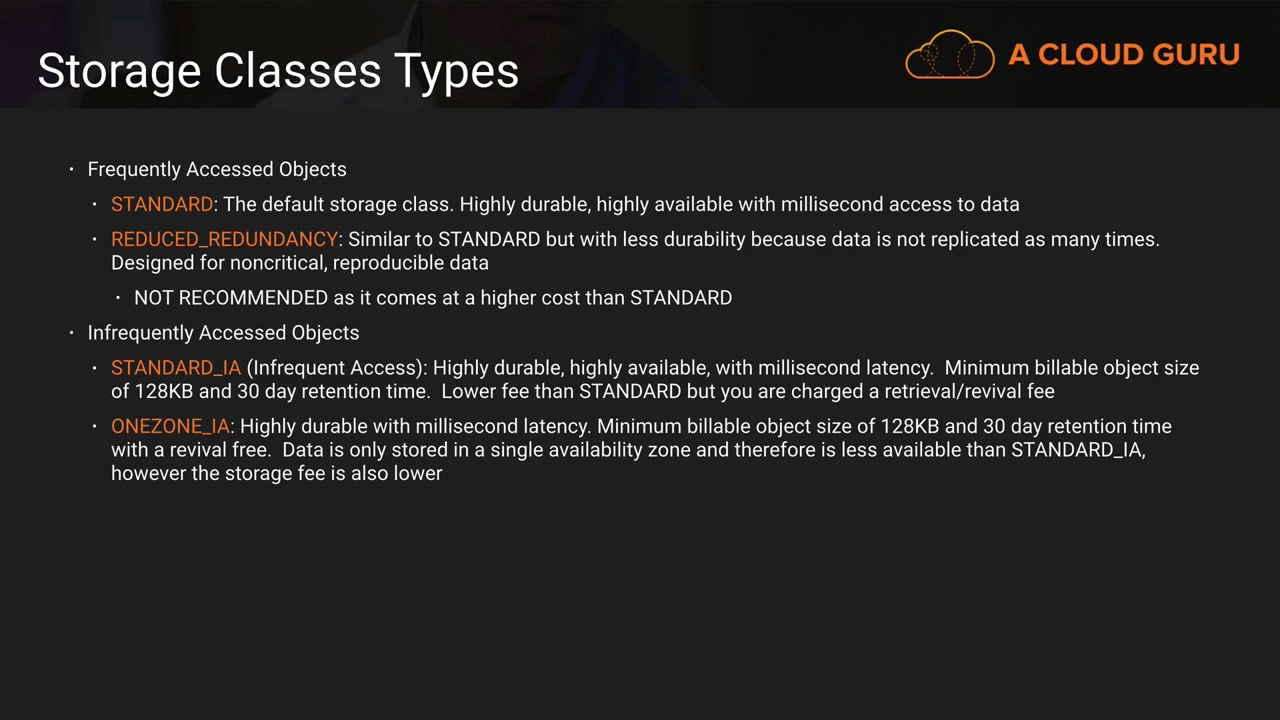The height and width of the screenshot is (720, 1280).
Task: Click "Designed for noncritical, reproducible data" line
Action: pyautogui.click(x=300, y=263)
